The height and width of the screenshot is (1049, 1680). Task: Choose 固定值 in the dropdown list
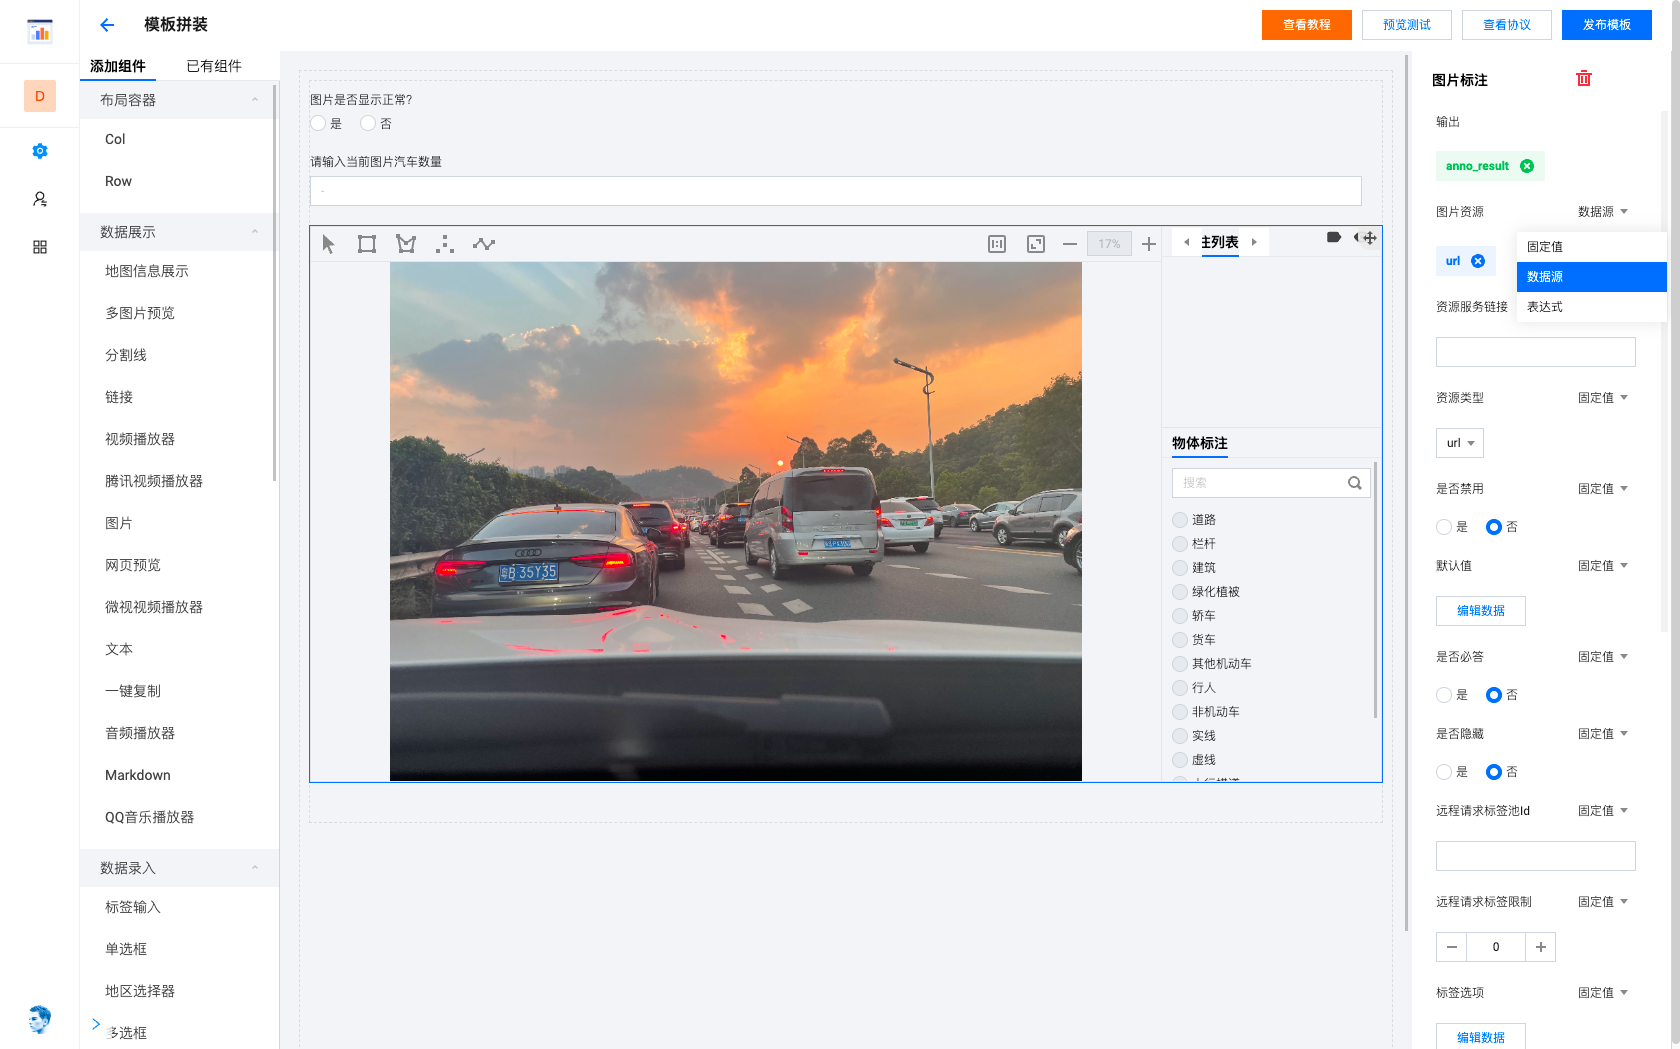[1592, 247]
